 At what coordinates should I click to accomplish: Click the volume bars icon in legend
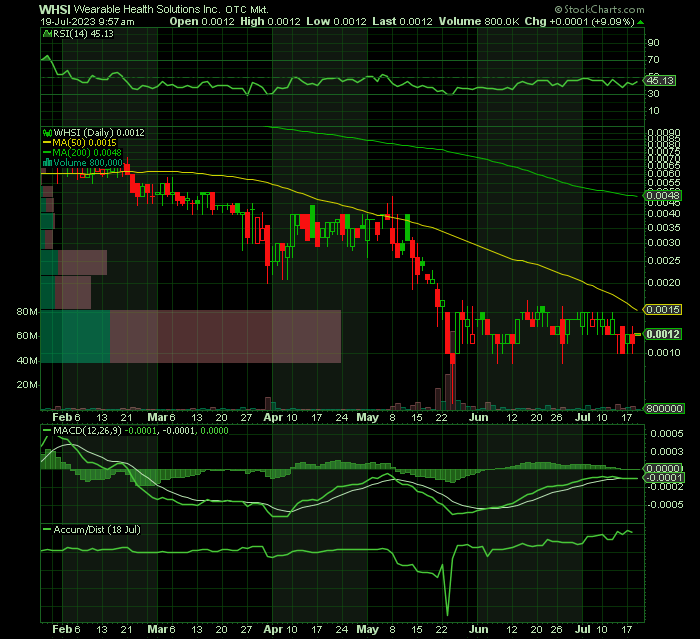(x=47, y=163)
